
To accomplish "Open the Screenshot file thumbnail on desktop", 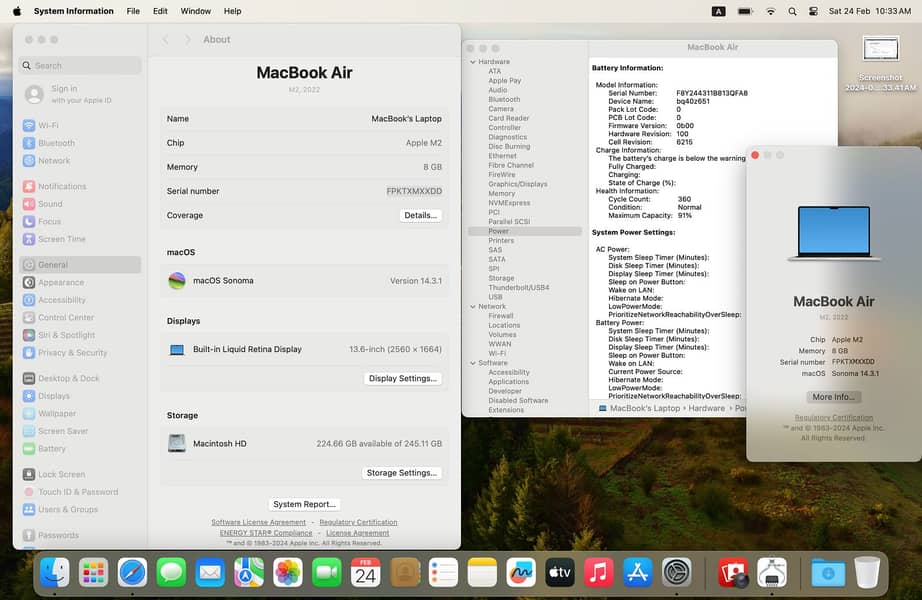I will click(880, 50).
